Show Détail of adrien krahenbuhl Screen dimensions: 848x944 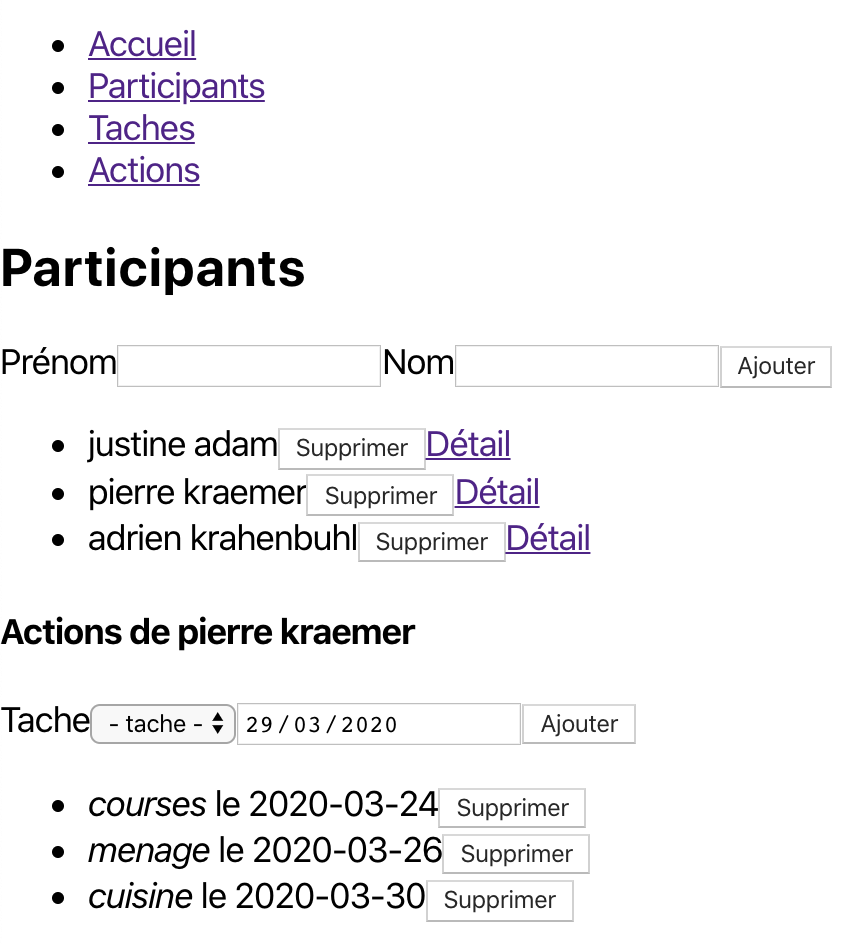548,539
